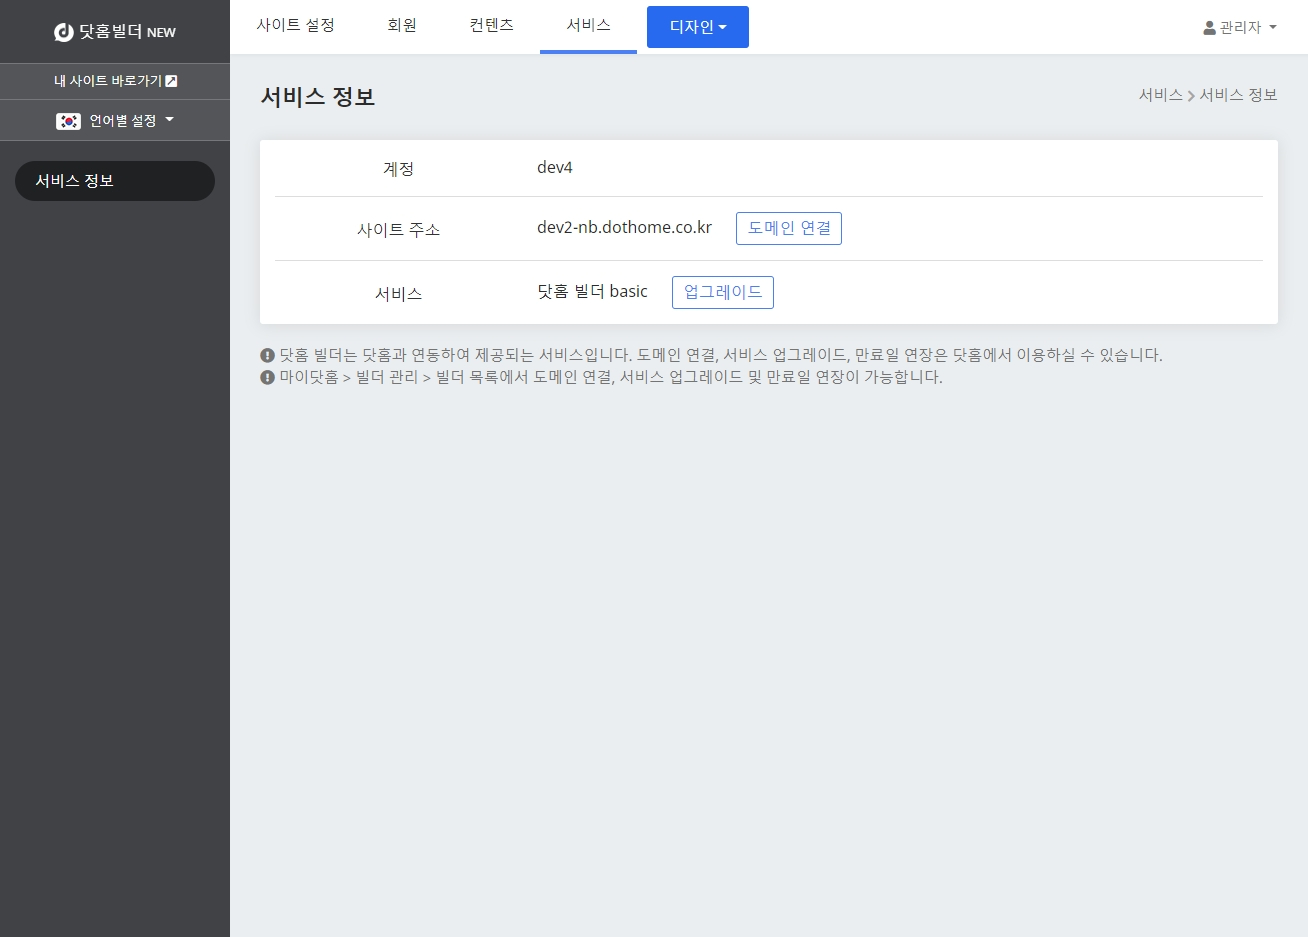
Task: Select 서비스 정보 in the sidebar
Action: (115, 181)
